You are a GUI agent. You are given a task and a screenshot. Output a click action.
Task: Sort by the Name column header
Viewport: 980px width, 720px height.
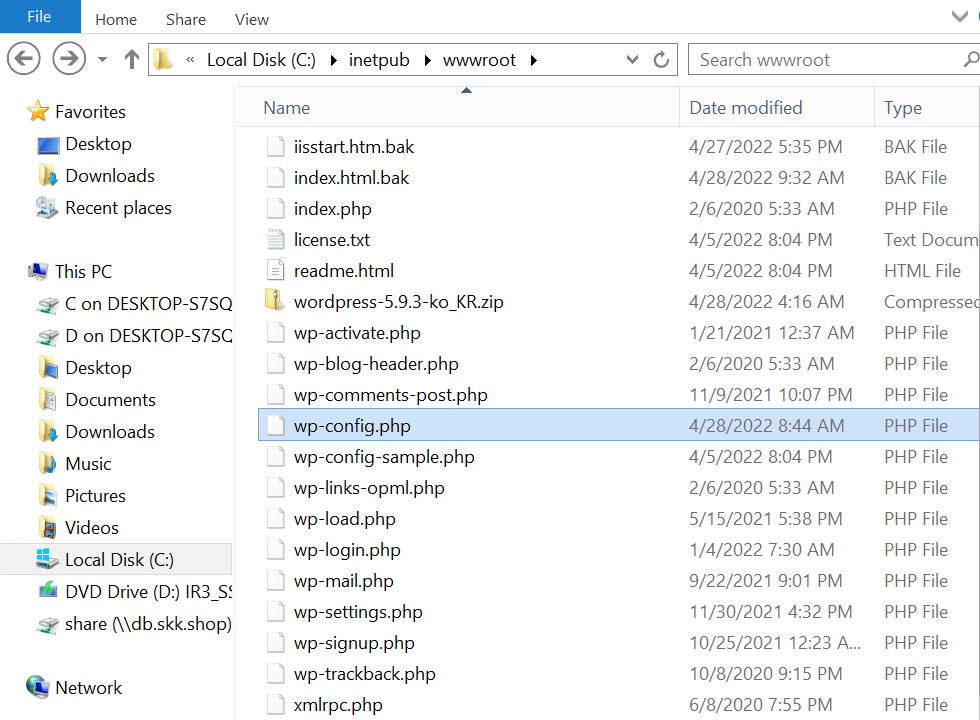tap(458, 108)
